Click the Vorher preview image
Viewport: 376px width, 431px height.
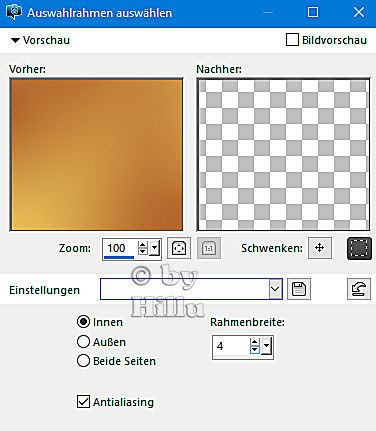(96, 154)
